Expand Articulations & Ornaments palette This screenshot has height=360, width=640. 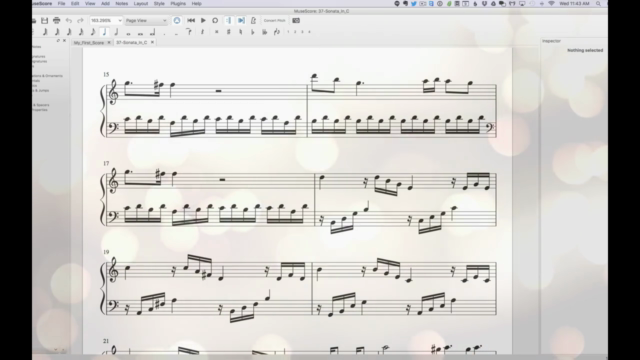[x=47, y=76]
